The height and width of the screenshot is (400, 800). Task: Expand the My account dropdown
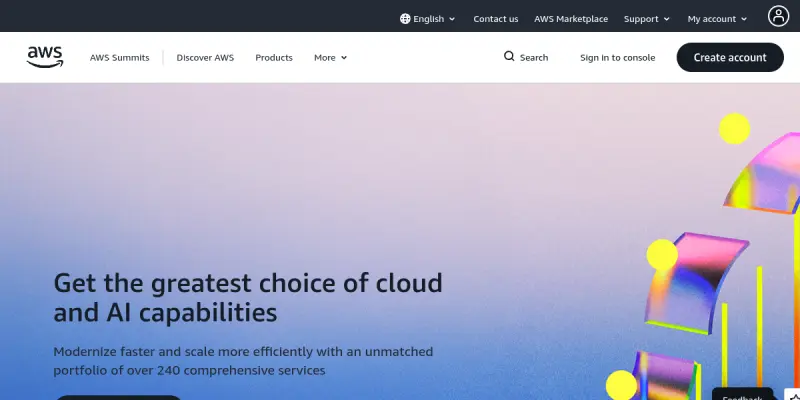717,19
